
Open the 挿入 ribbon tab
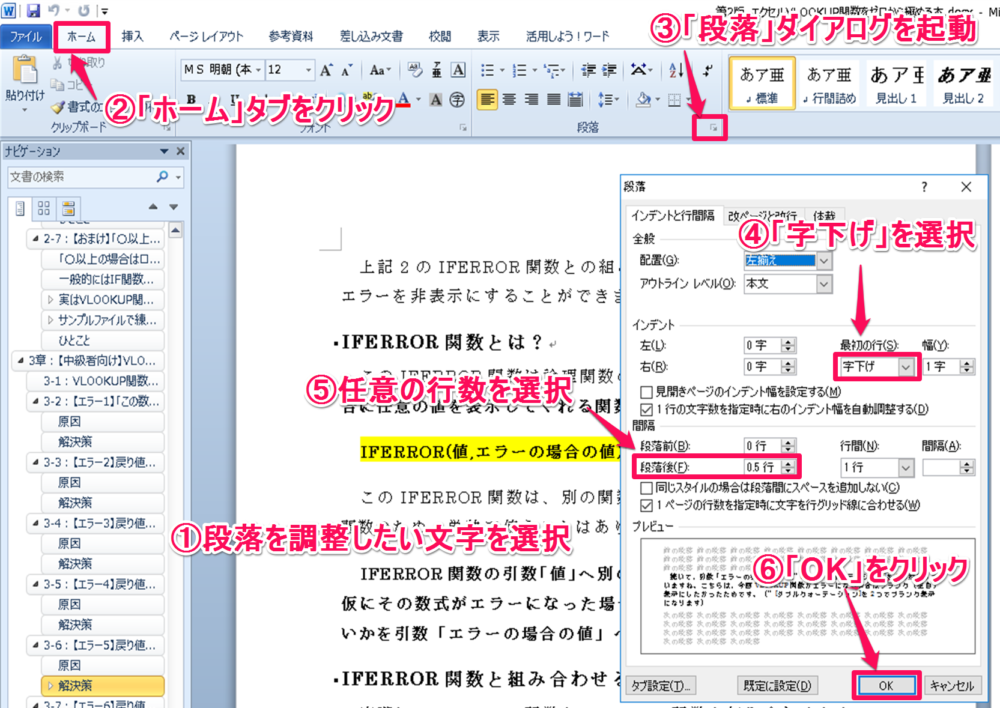pos(132,37)
